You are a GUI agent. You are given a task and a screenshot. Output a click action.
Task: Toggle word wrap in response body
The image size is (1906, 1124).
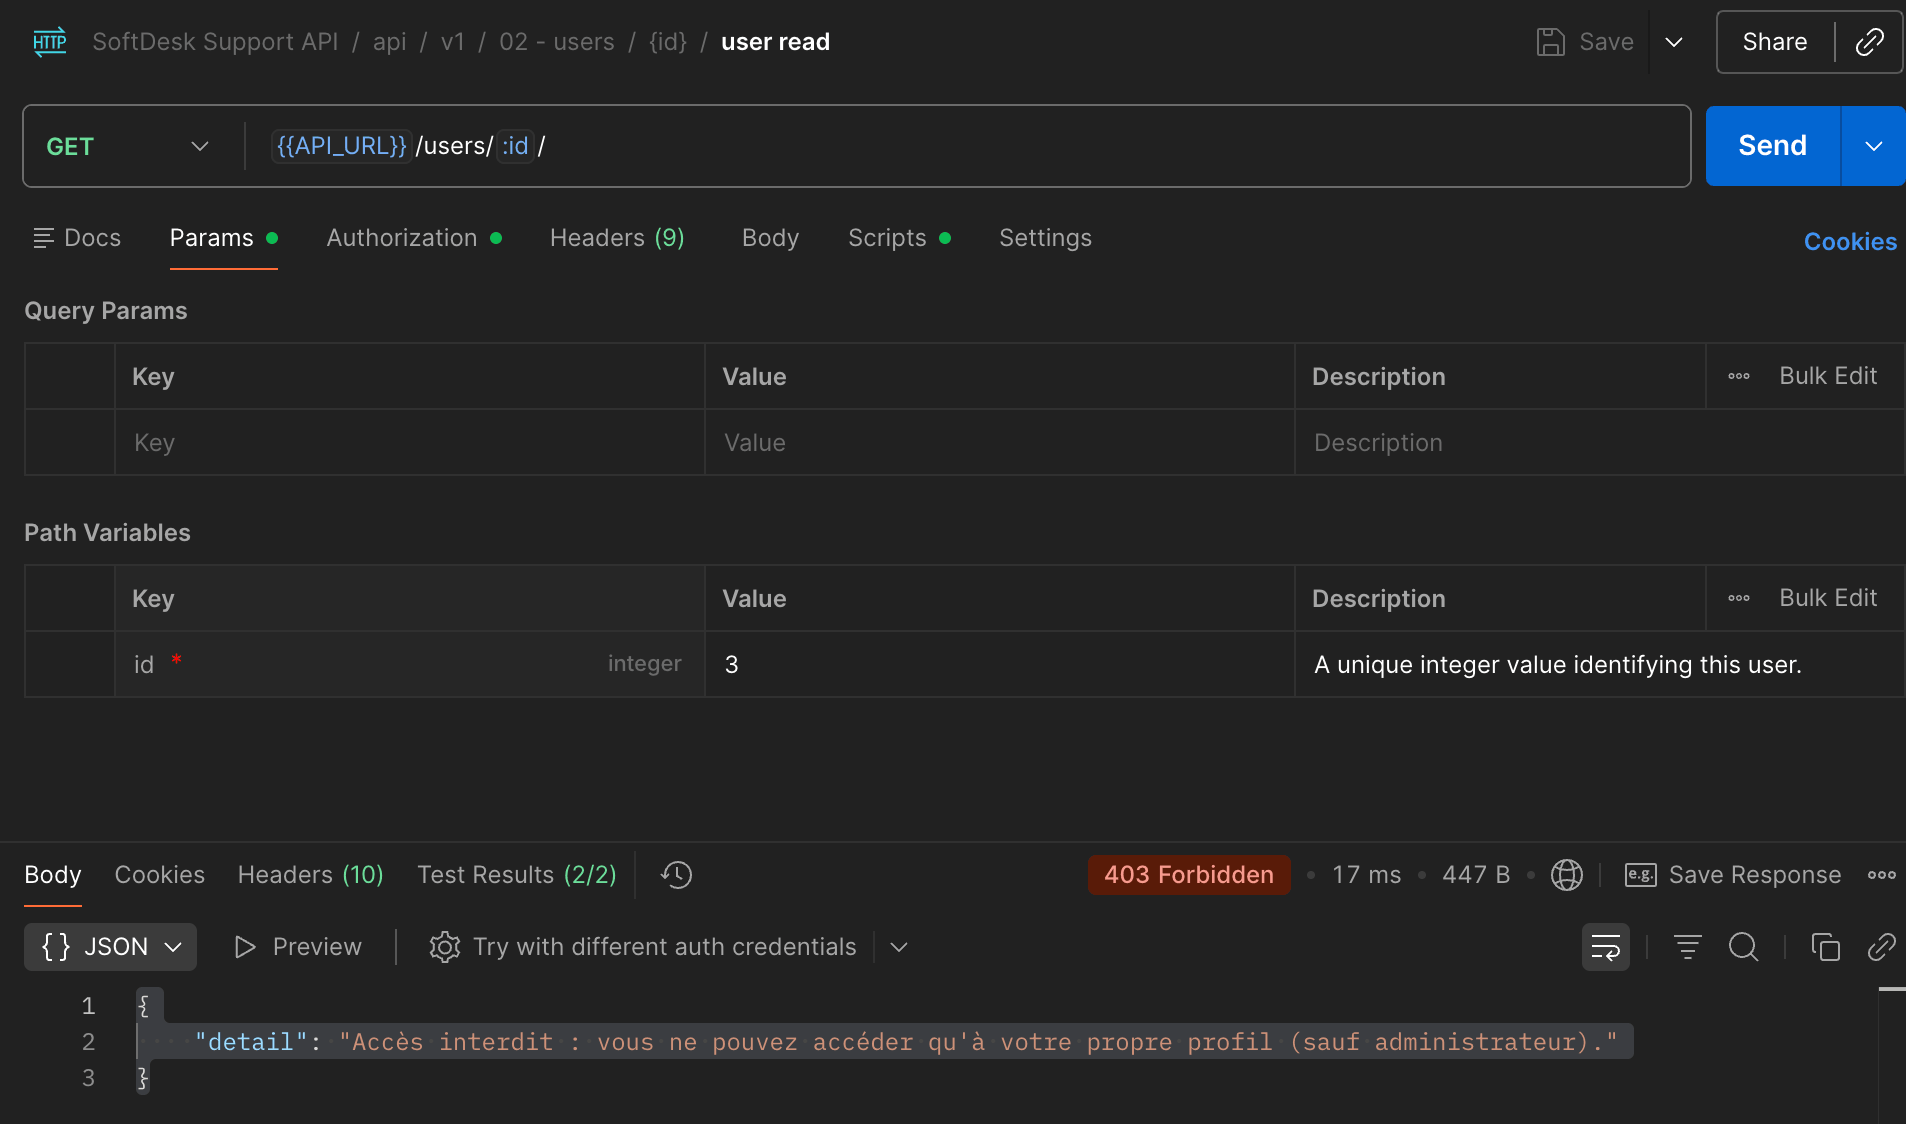[x=1605, y=947]
